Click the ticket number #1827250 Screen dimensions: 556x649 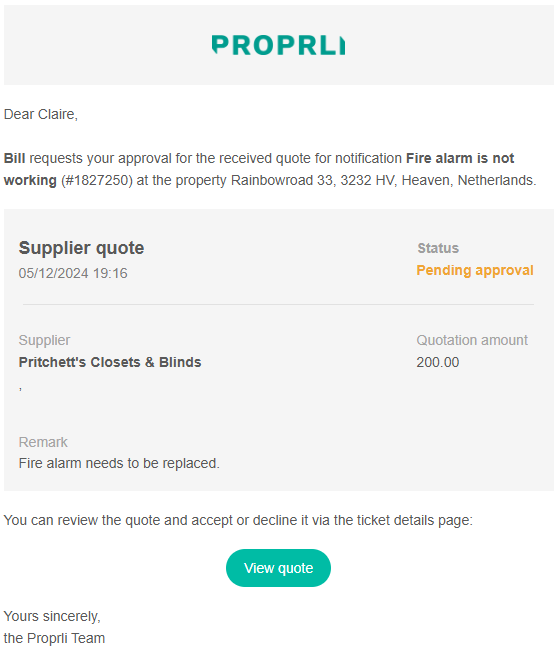coord(96,180)
